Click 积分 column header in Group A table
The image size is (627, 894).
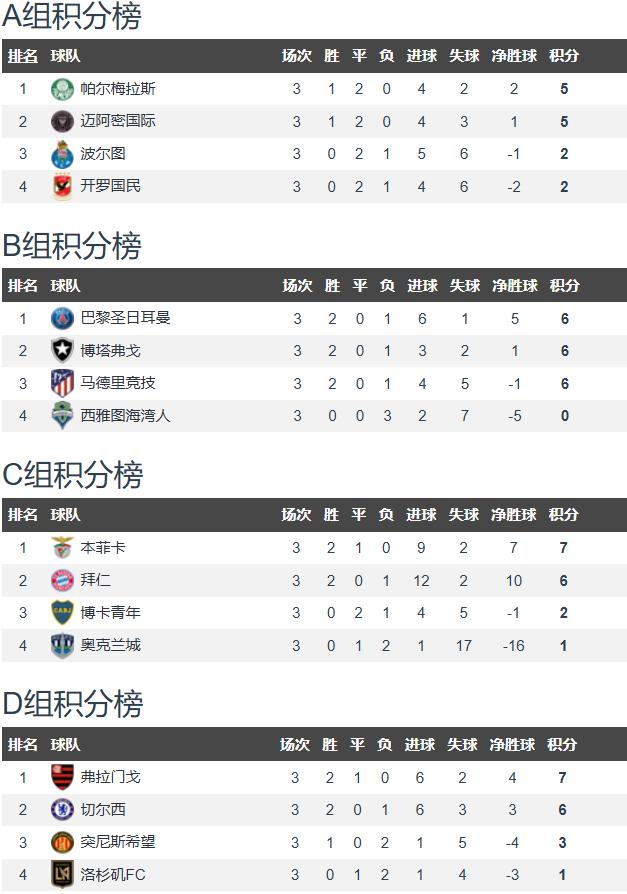point(564,56)
